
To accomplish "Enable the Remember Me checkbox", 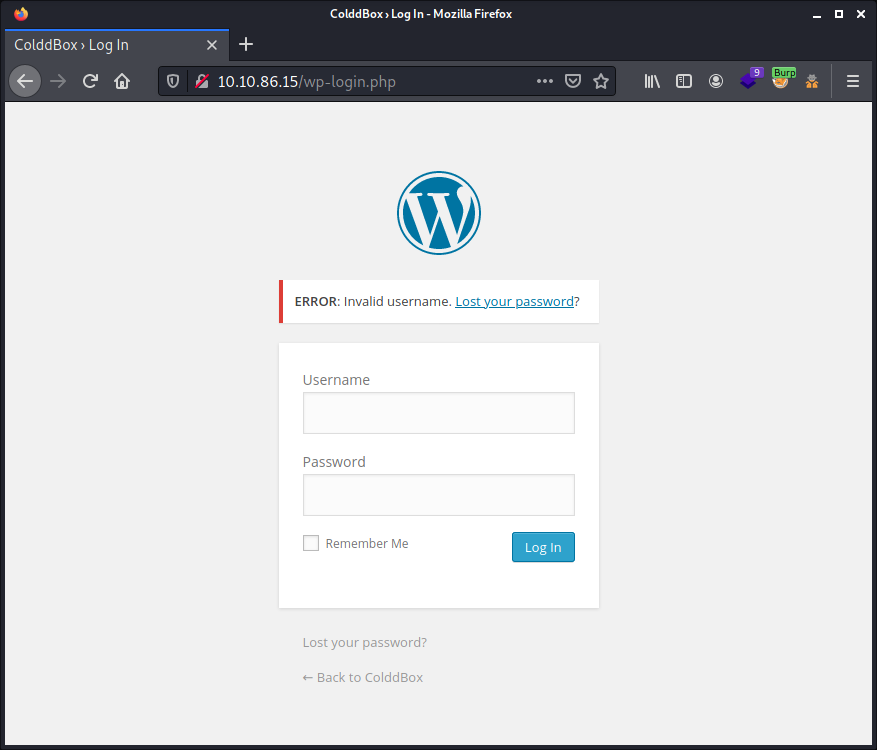I will pyautogui.click(x=311, y=543).
